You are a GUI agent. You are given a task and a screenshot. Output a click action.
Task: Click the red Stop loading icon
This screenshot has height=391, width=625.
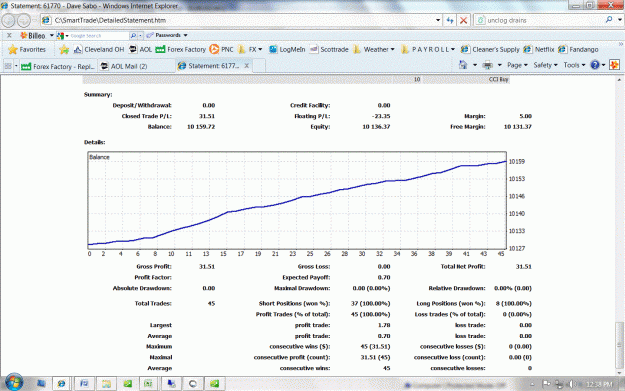(463, 20)
